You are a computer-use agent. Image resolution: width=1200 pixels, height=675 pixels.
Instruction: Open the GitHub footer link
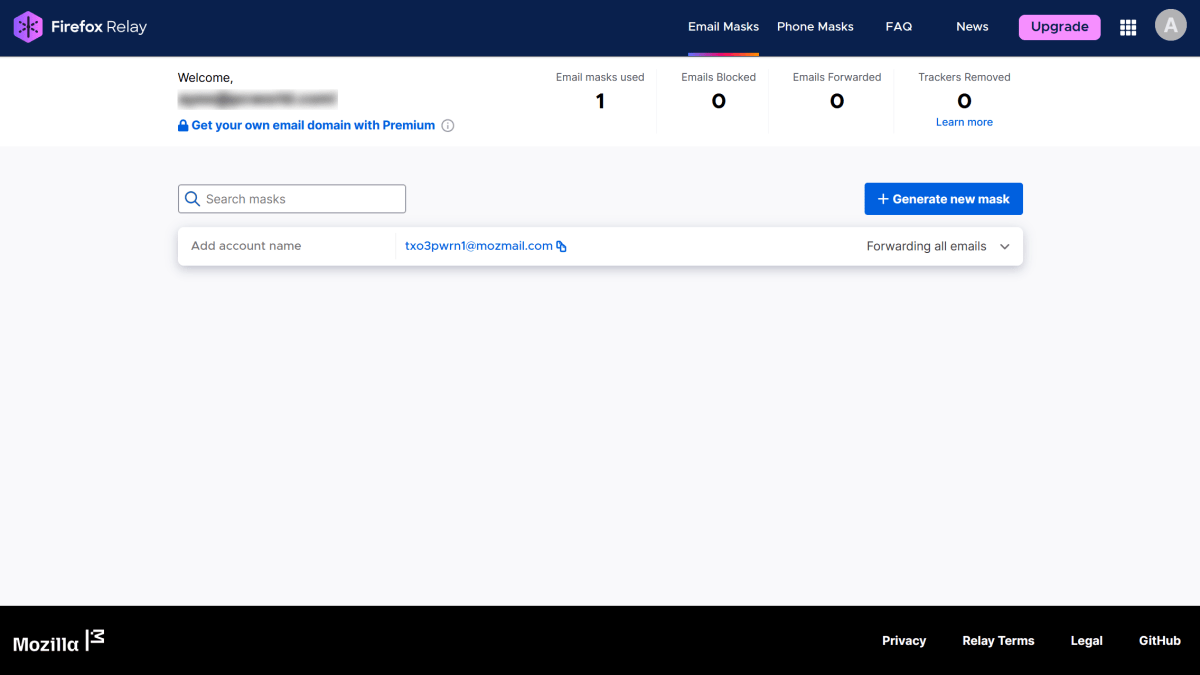pyautogui.click(x=1159, y=641)
